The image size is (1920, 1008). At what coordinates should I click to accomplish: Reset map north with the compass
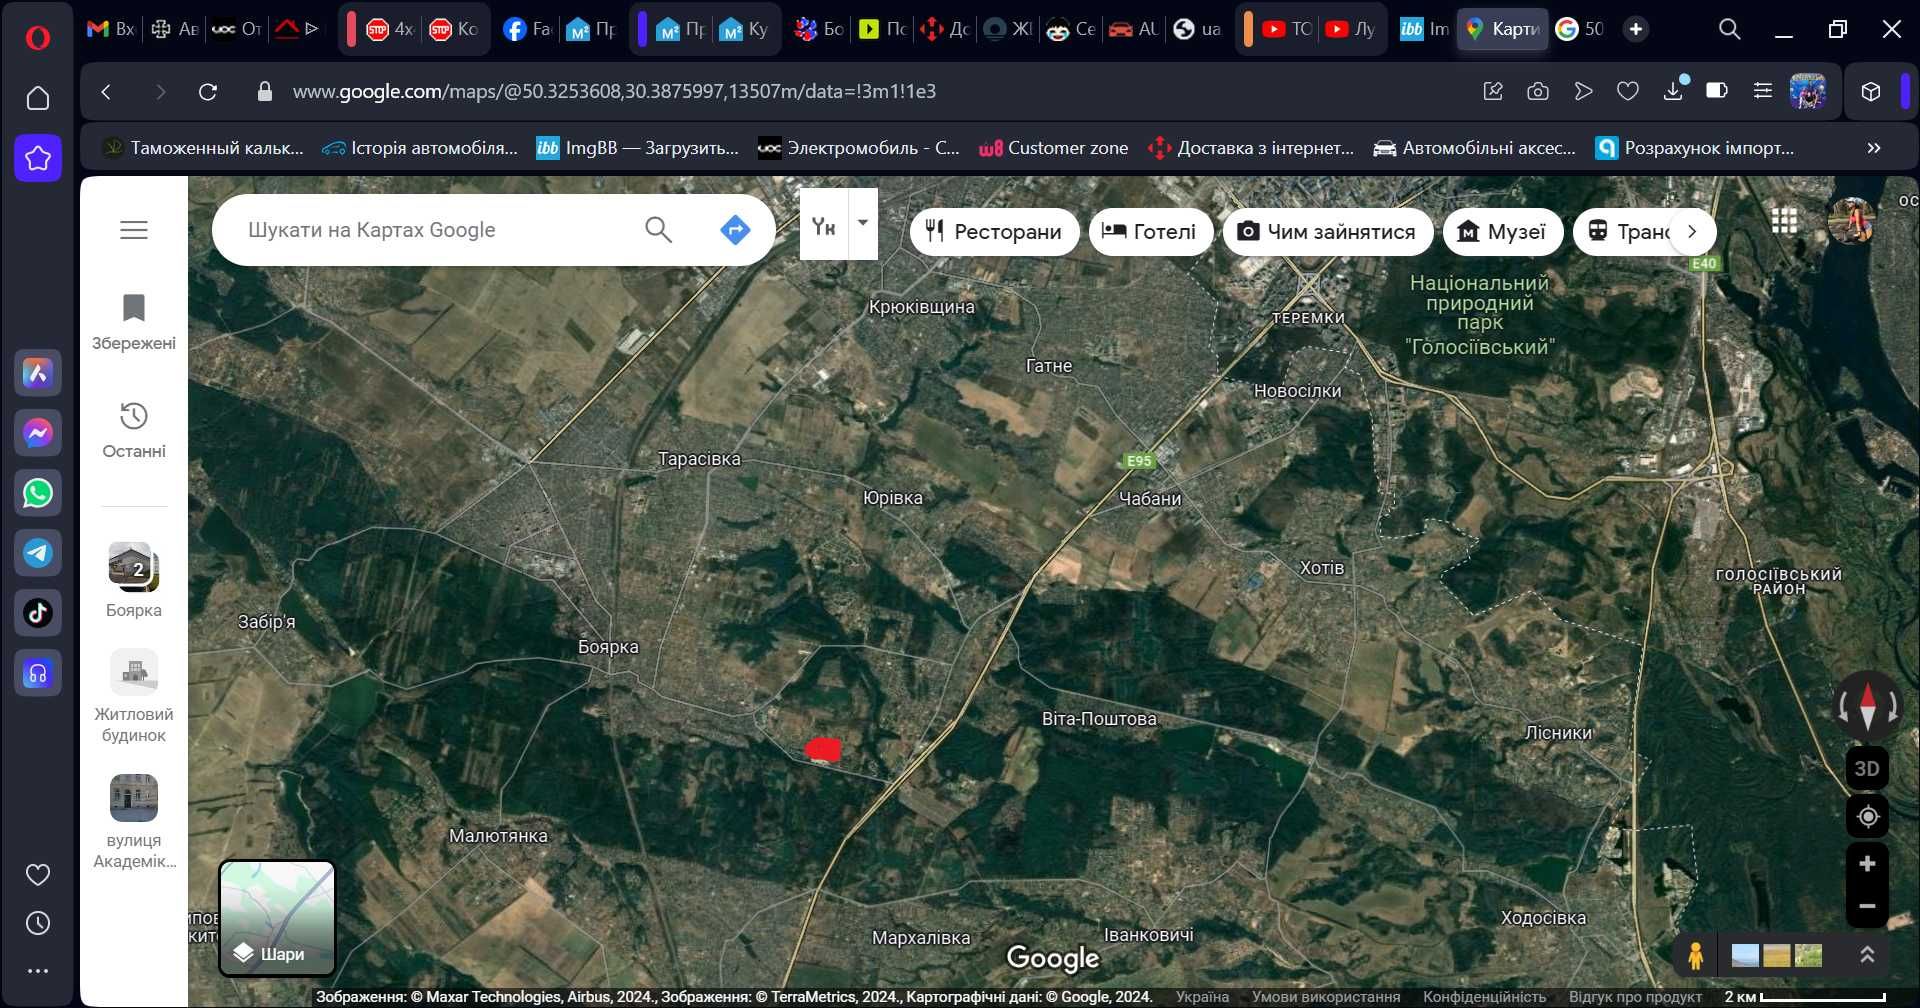[1867, 706]
